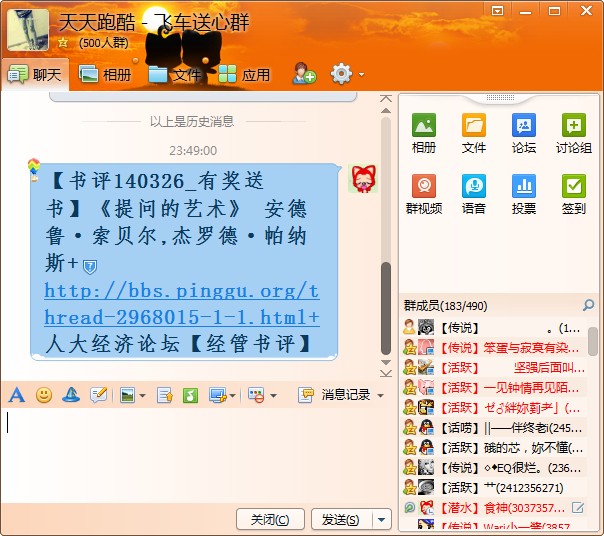Select member 坚强后面叫...
604x536 pixels.
pos(493,368)
